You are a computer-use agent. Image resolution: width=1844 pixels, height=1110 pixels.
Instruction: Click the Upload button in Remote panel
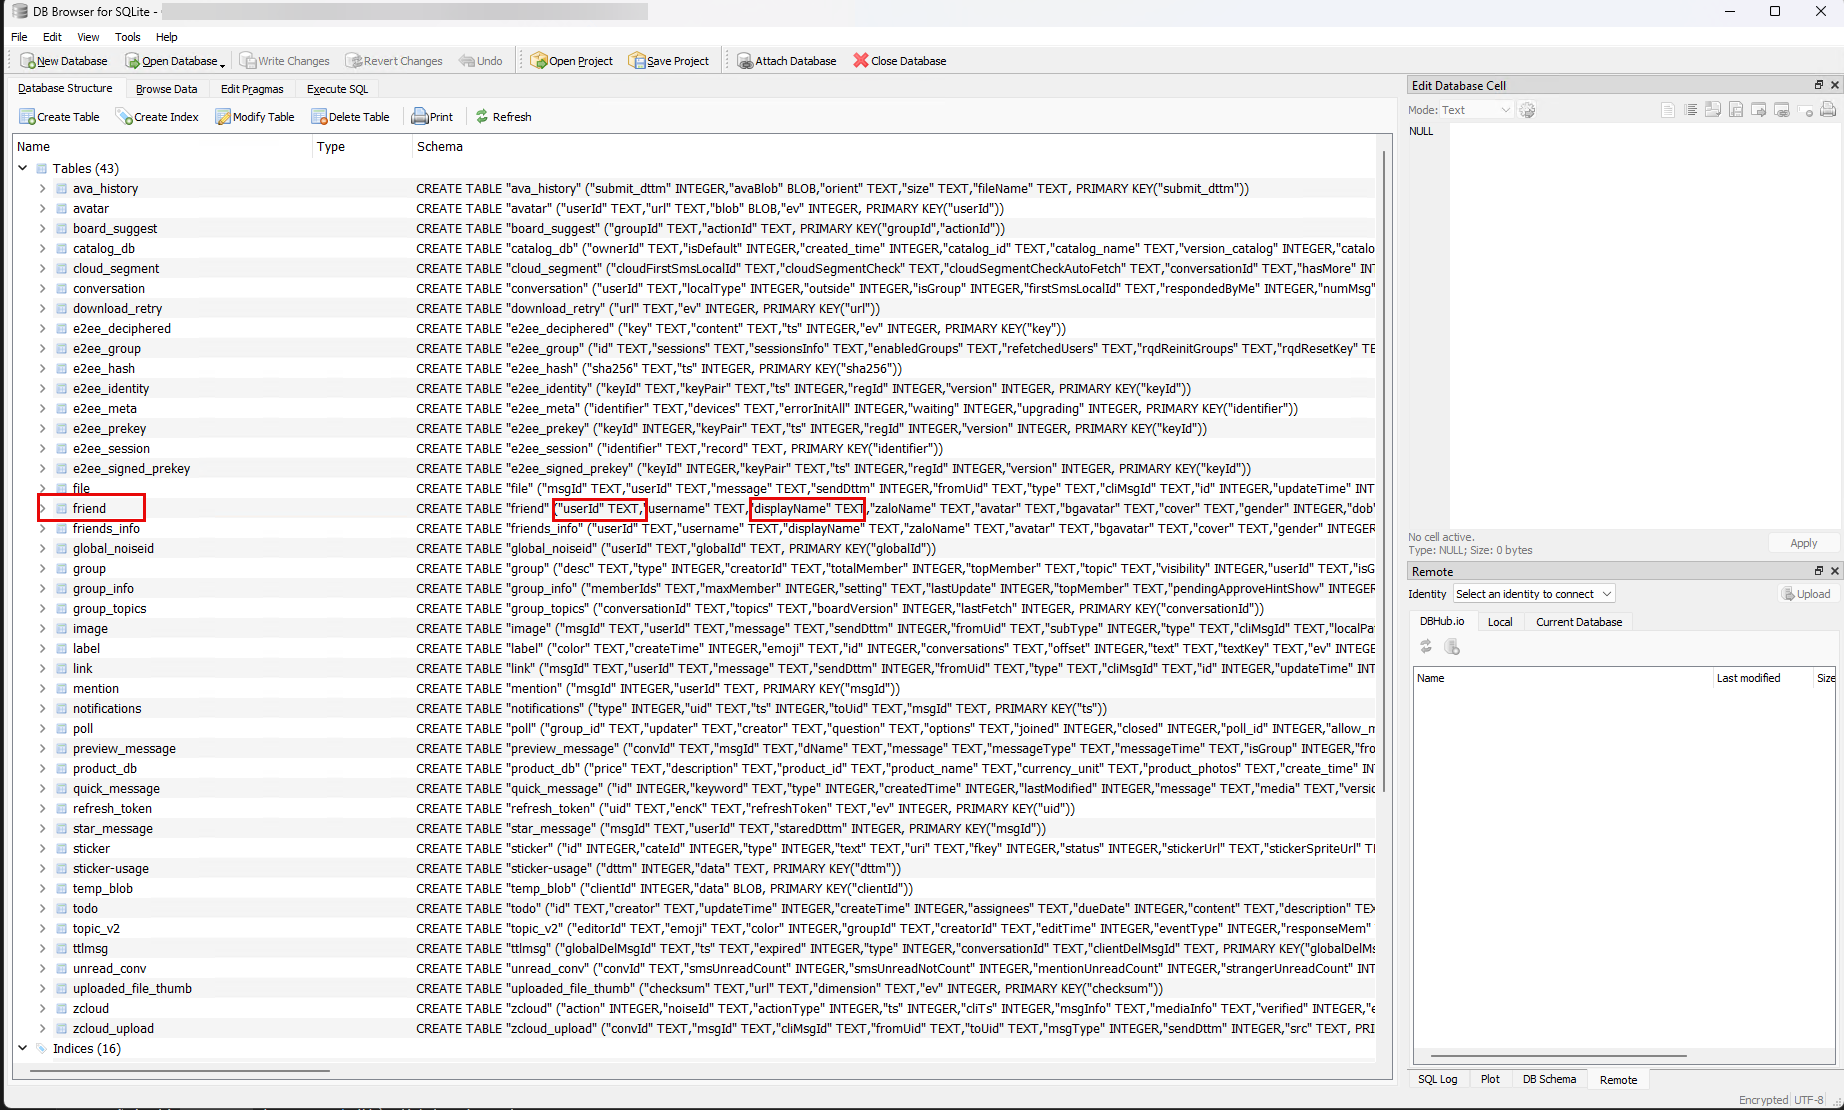[1806, 594]
